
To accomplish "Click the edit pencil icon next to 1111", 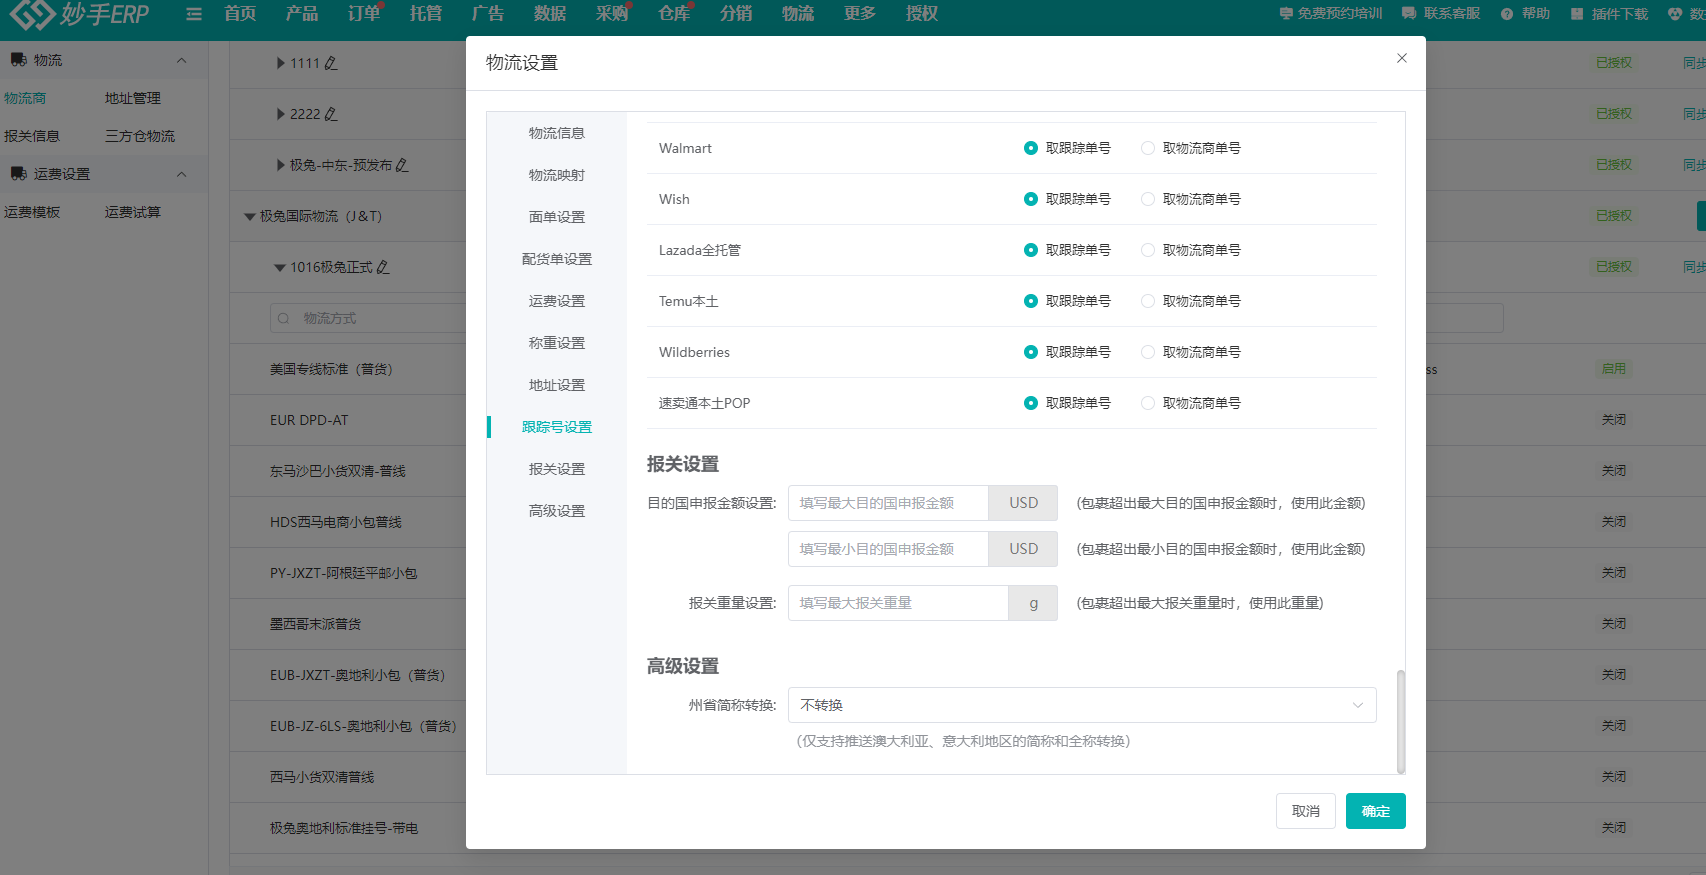I will pos(331,63).
